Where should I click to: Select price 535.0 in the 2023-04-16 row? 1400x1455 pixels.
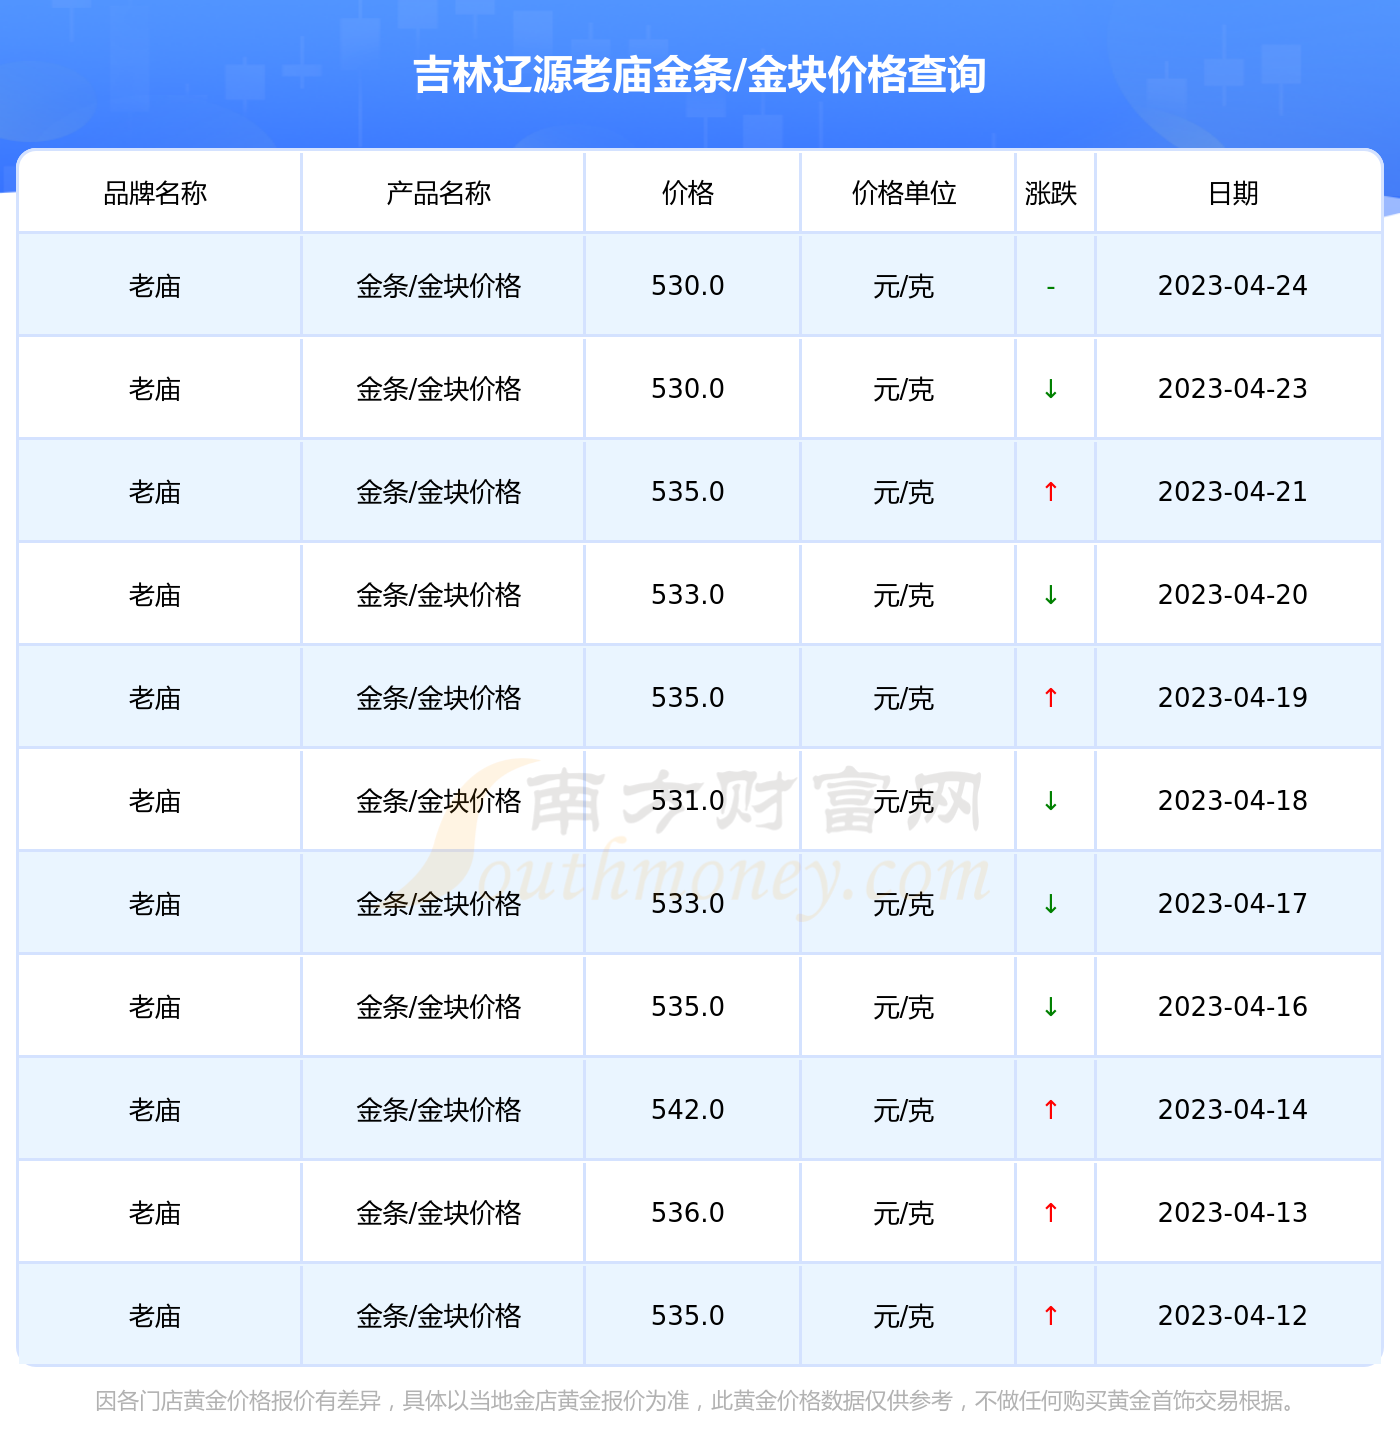point(688,1007)
